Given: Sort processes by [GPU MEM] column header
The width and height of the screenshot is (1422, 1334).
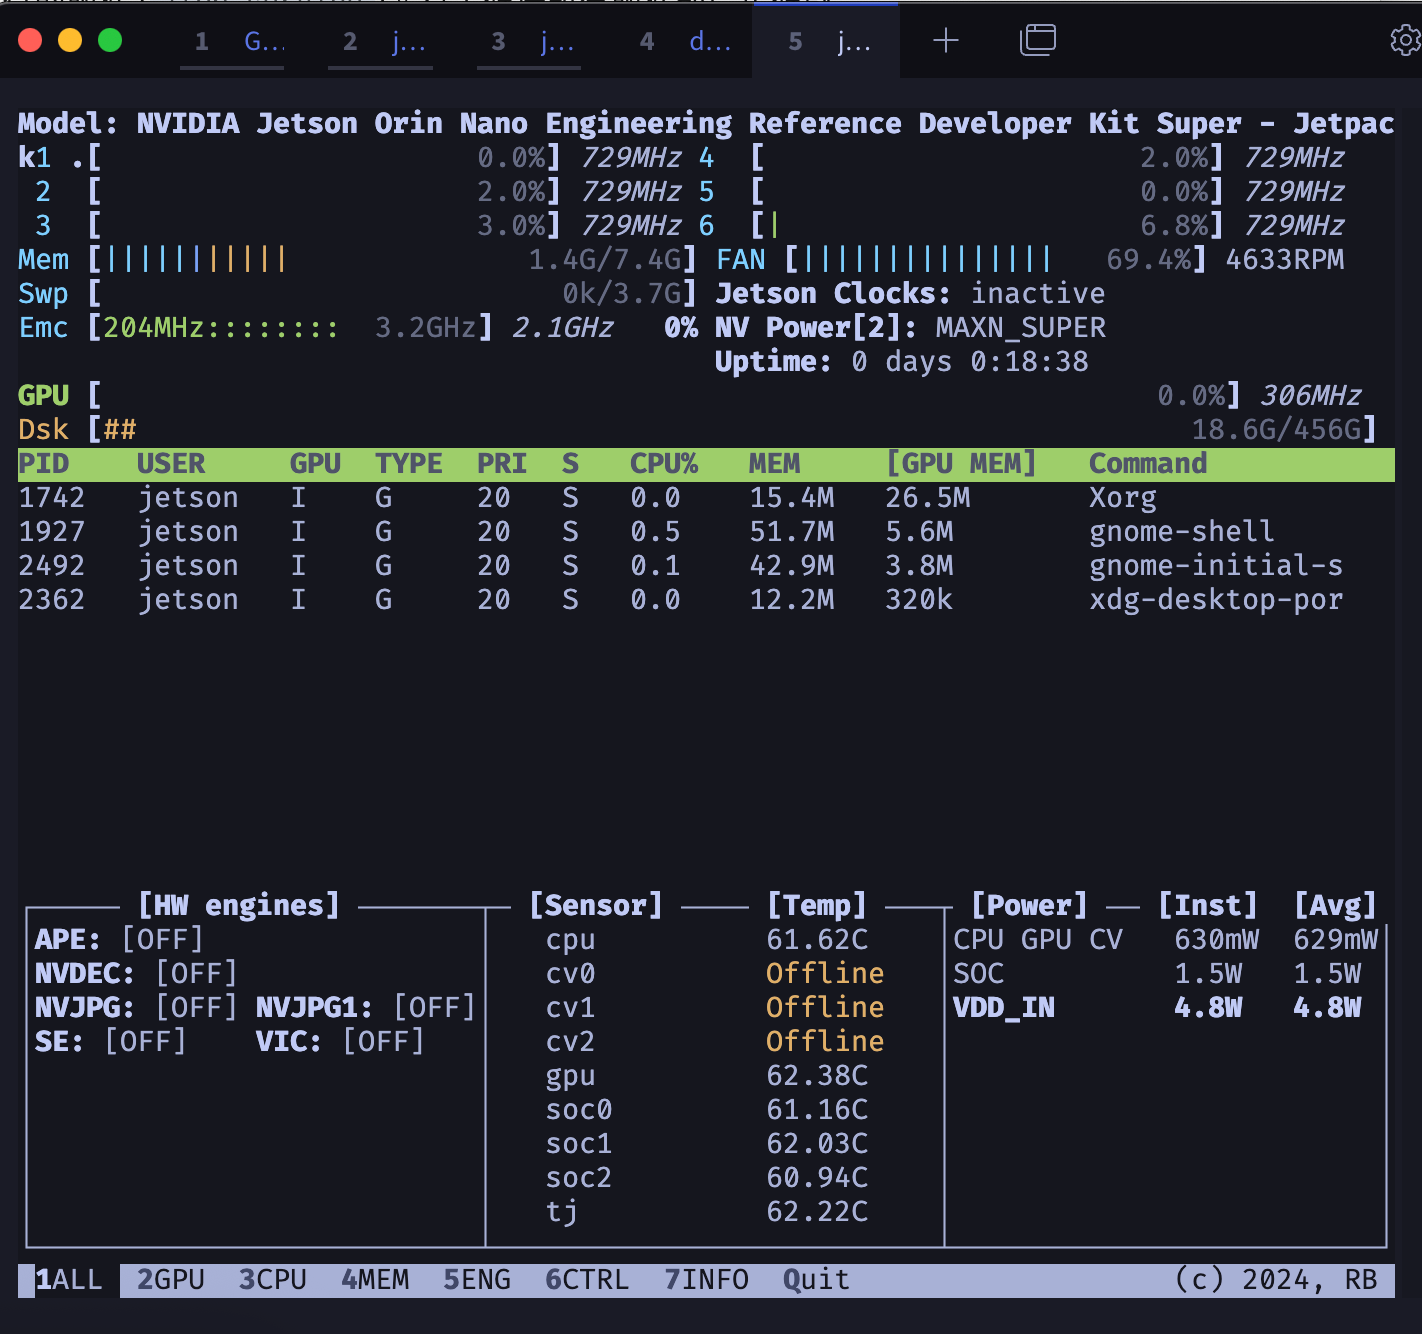Looking at the screenshot, I should [961, 464].
